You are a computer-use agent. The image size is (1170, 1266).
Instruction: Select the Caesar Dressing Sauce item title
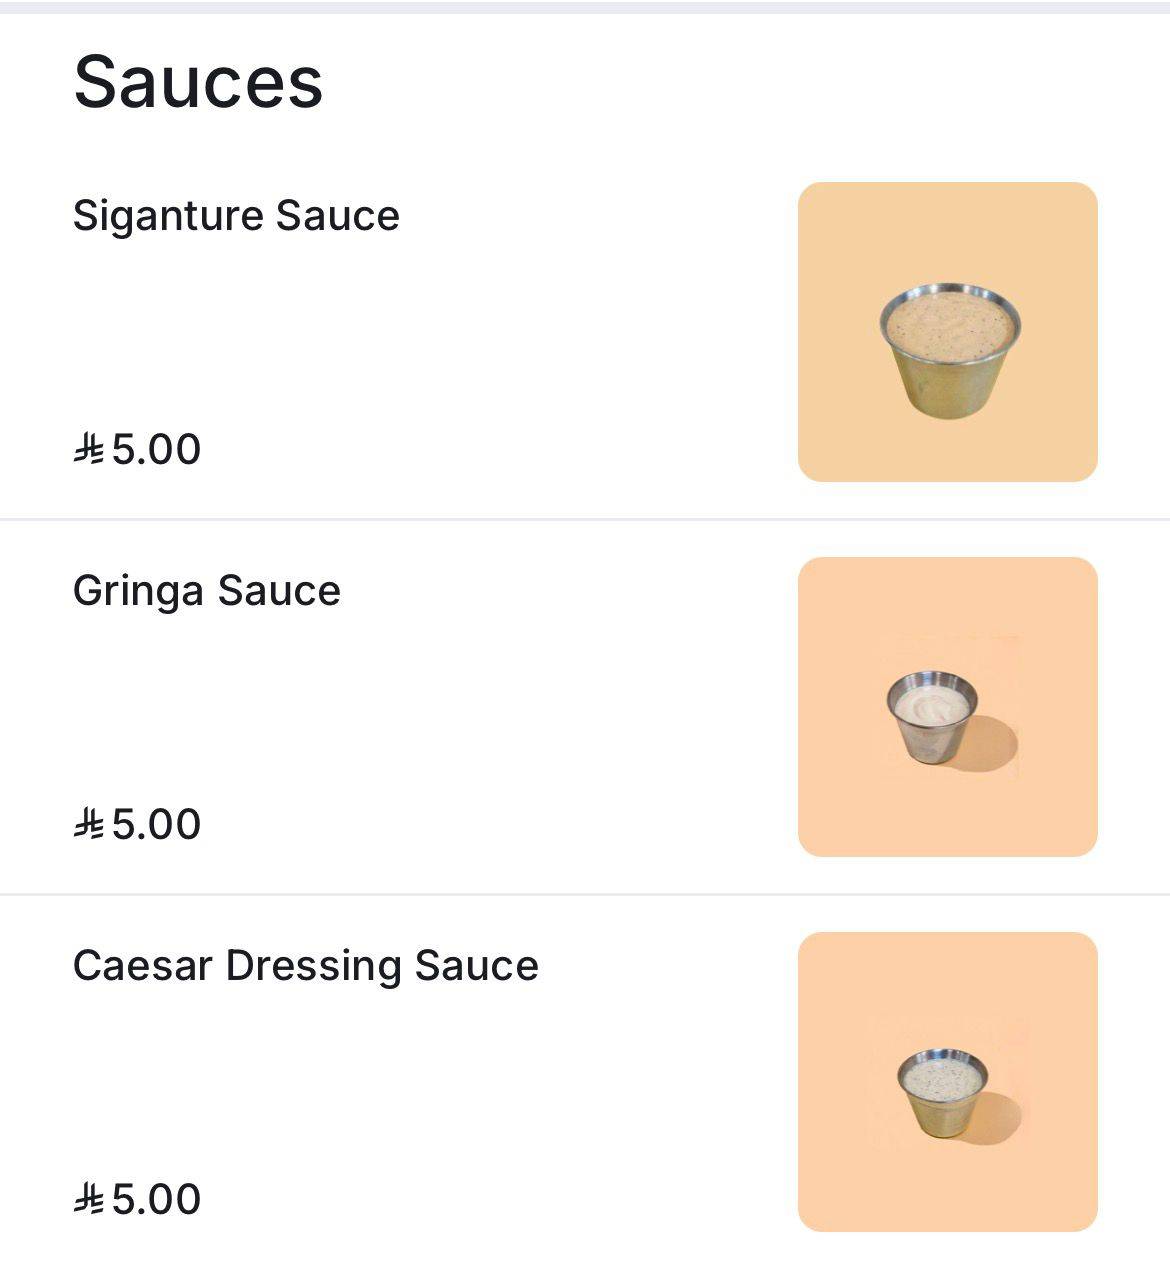(306, 966)
